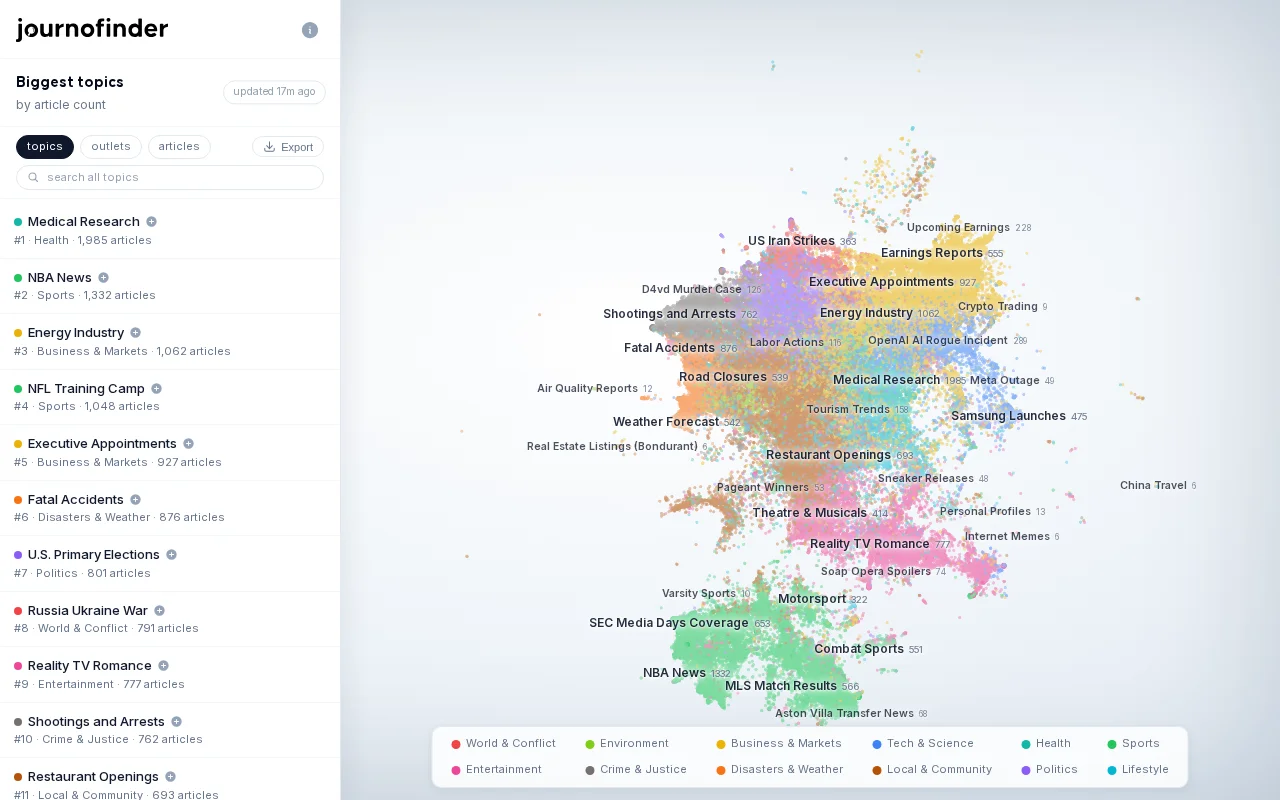Image resolution: width=1280 pixels, height=800 pixels.
Task: Toggle Local & Community legend filter
Action: 932,770
